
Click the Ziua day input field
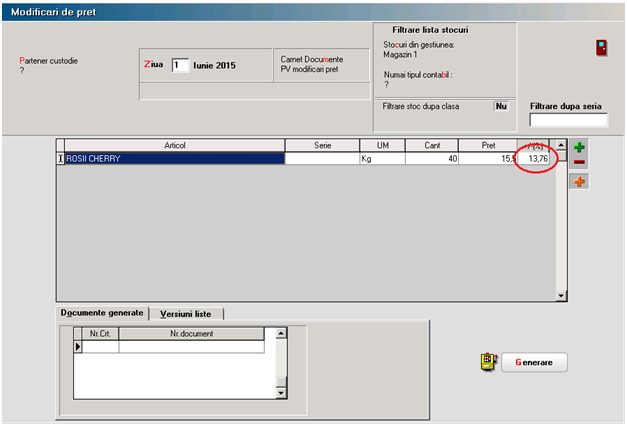(x=180, y=66)
